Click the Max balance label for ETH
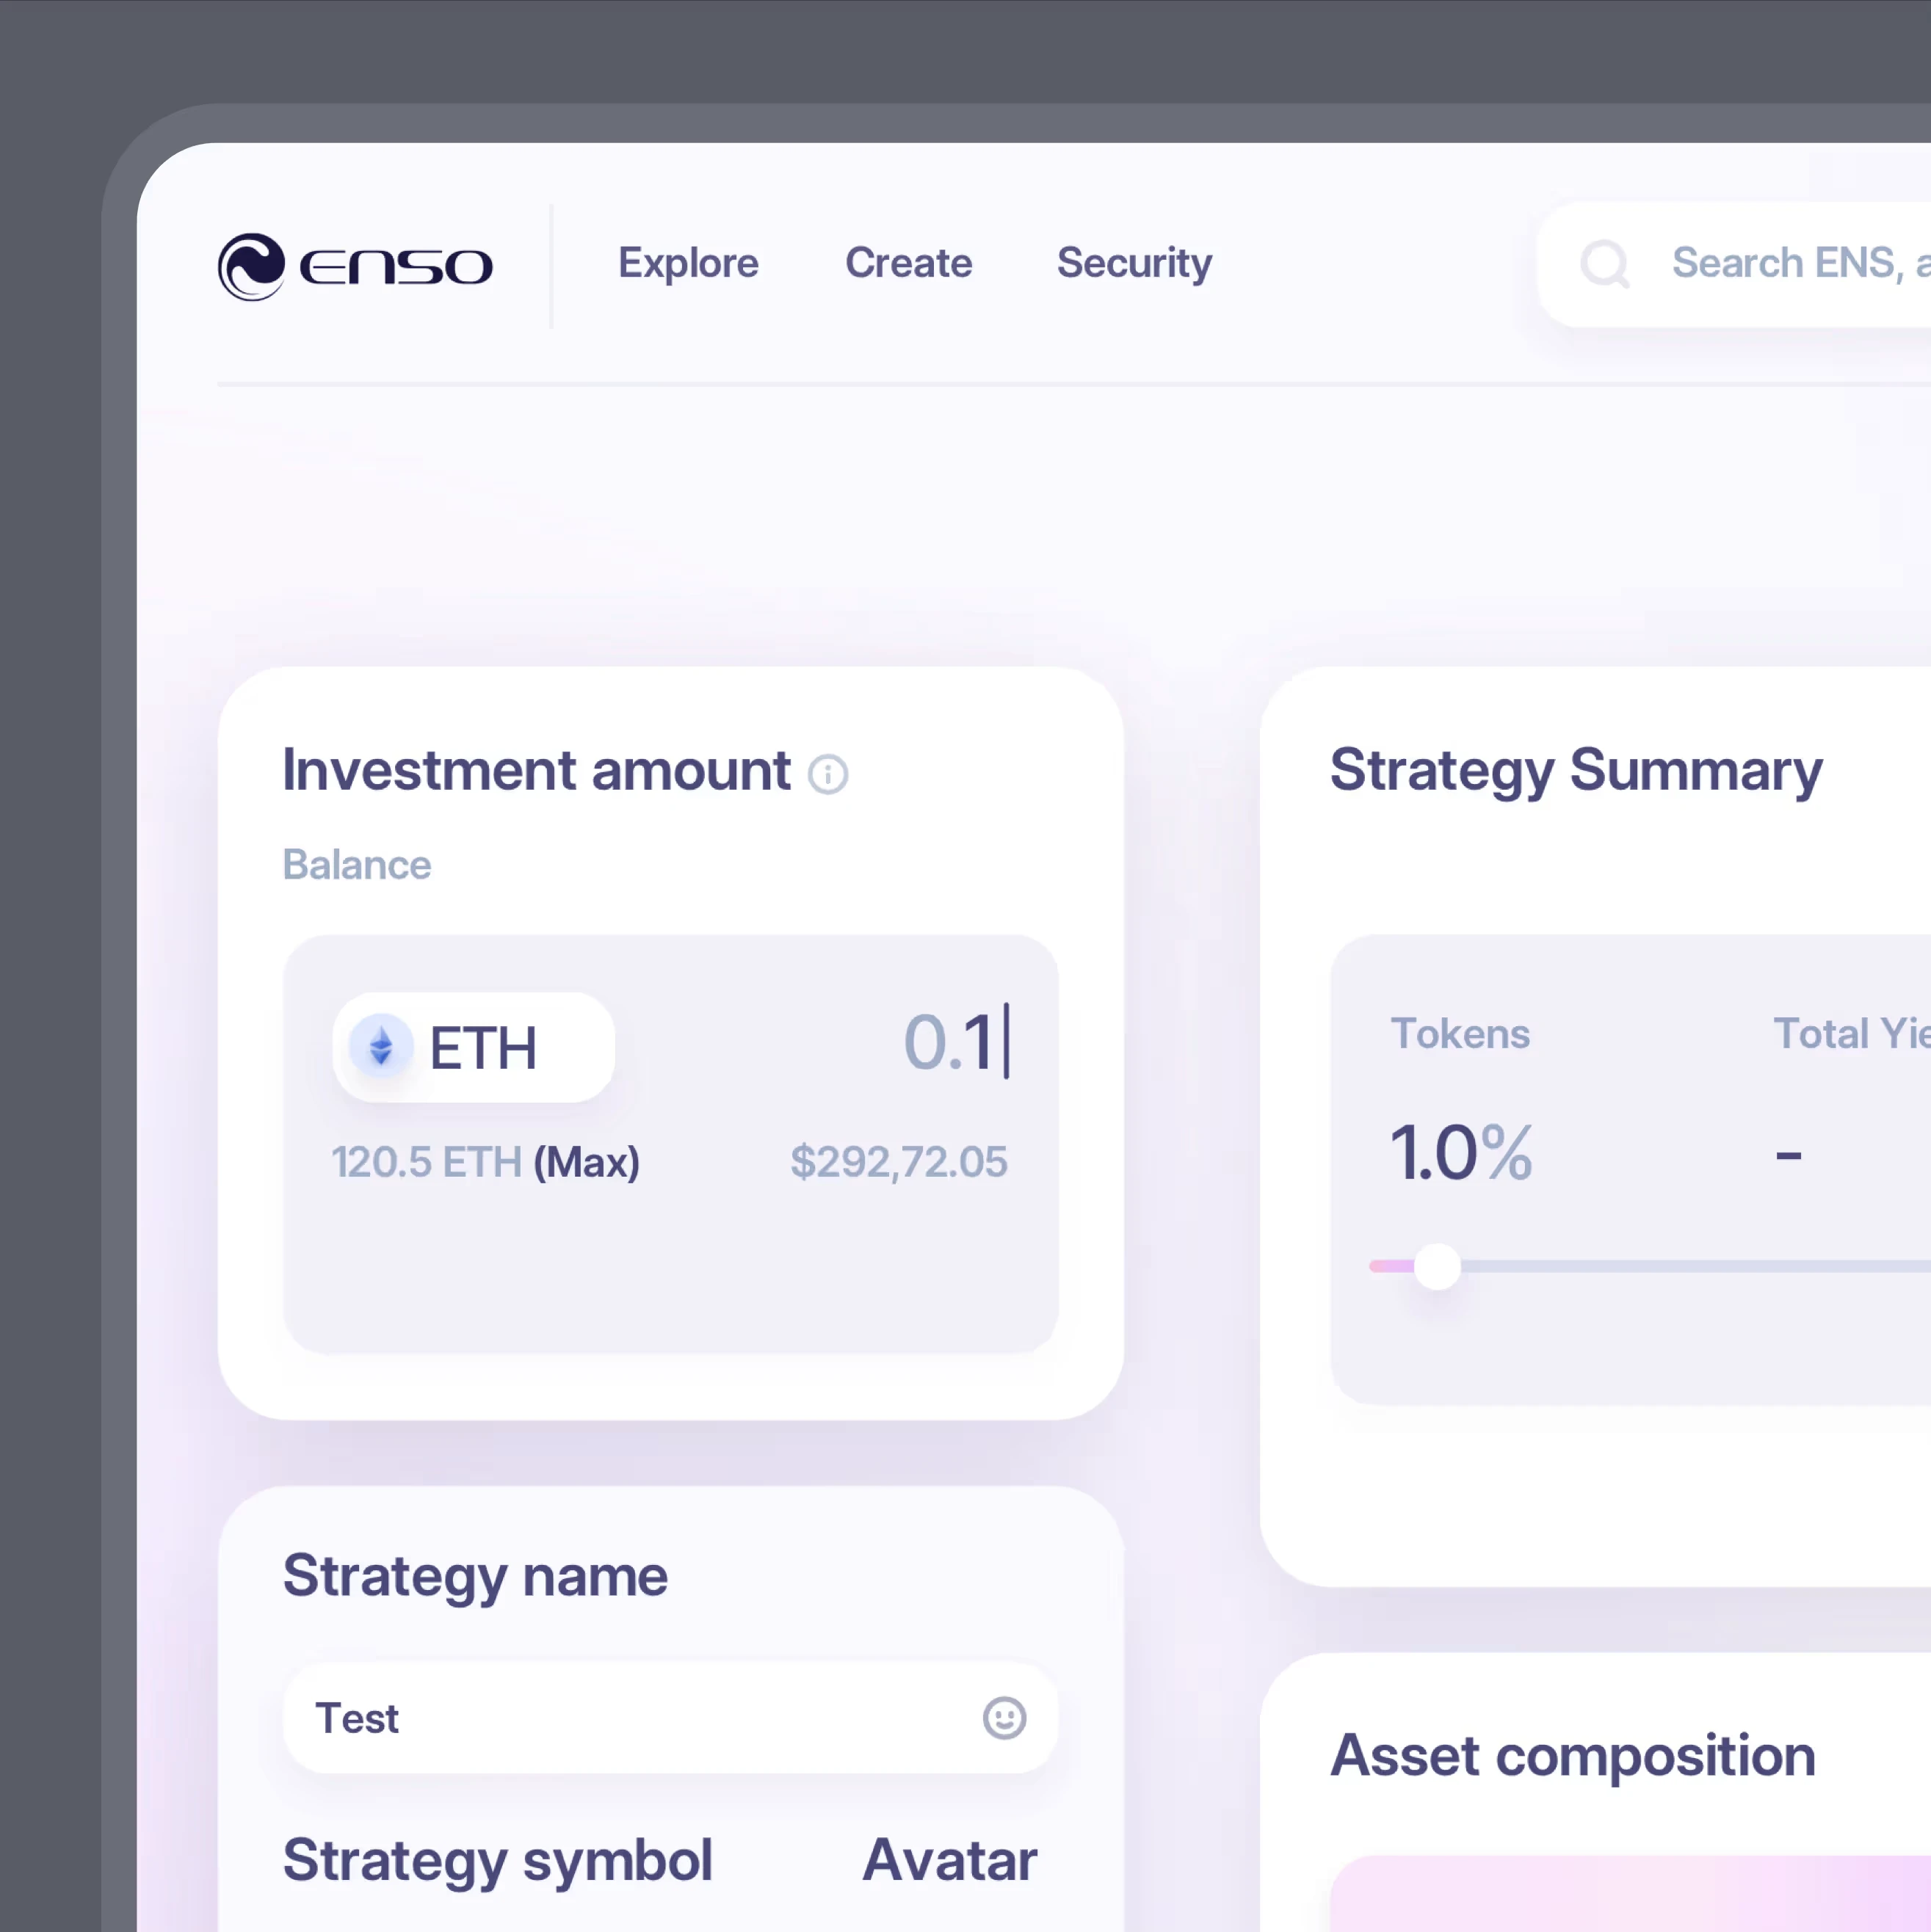The width and height of the screenshot is (1931, 1932). 488,1161
